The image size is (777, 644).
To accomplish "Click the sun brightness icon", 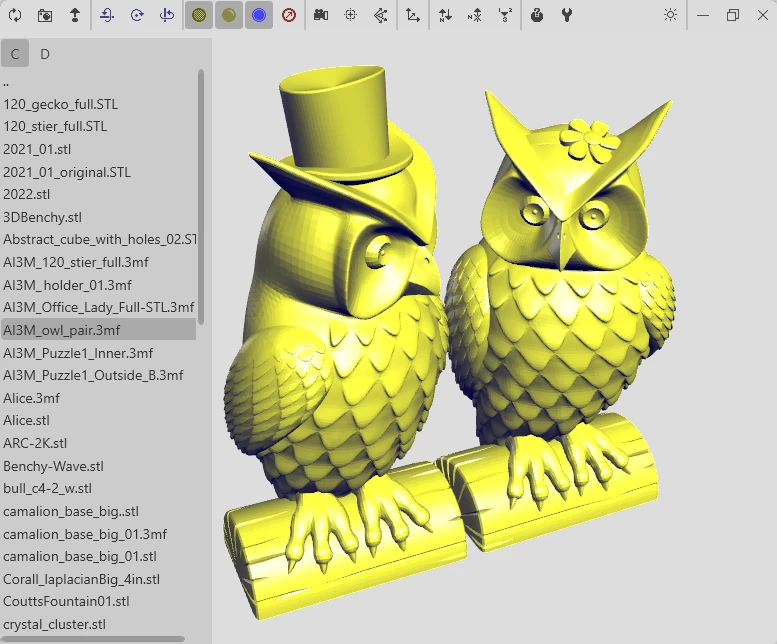I will coord(670,16).
